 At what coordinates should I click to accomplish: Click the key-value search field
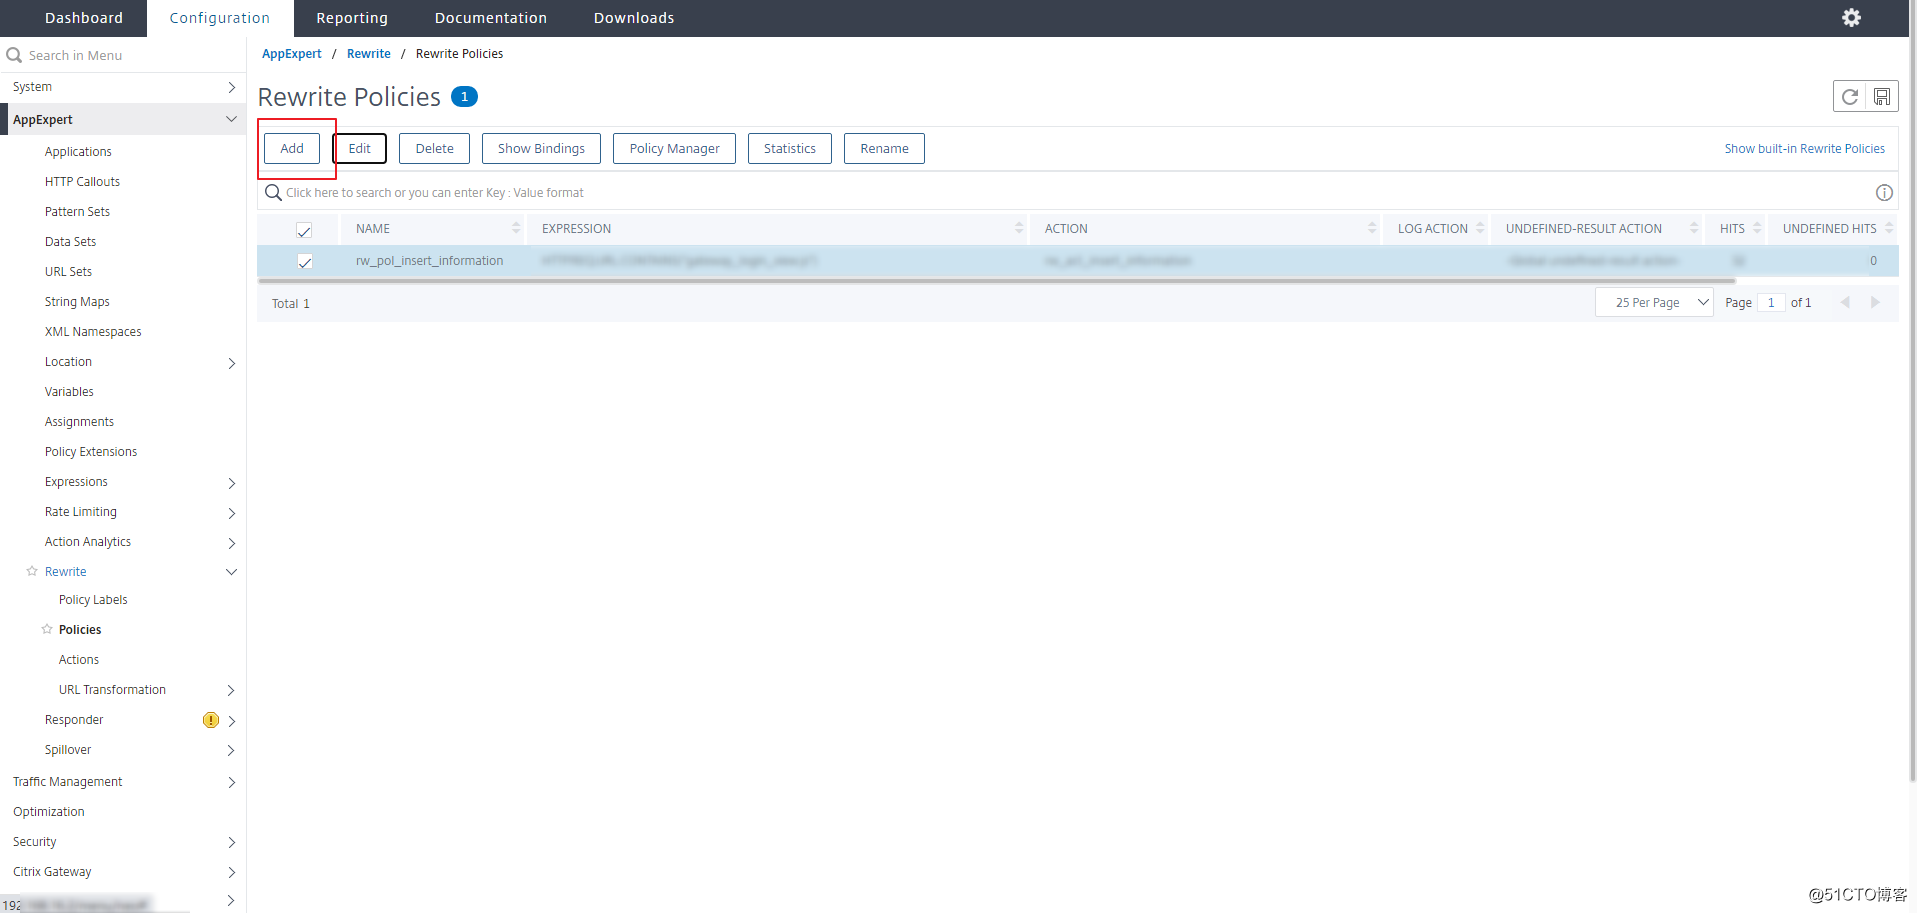[1065, 192]
